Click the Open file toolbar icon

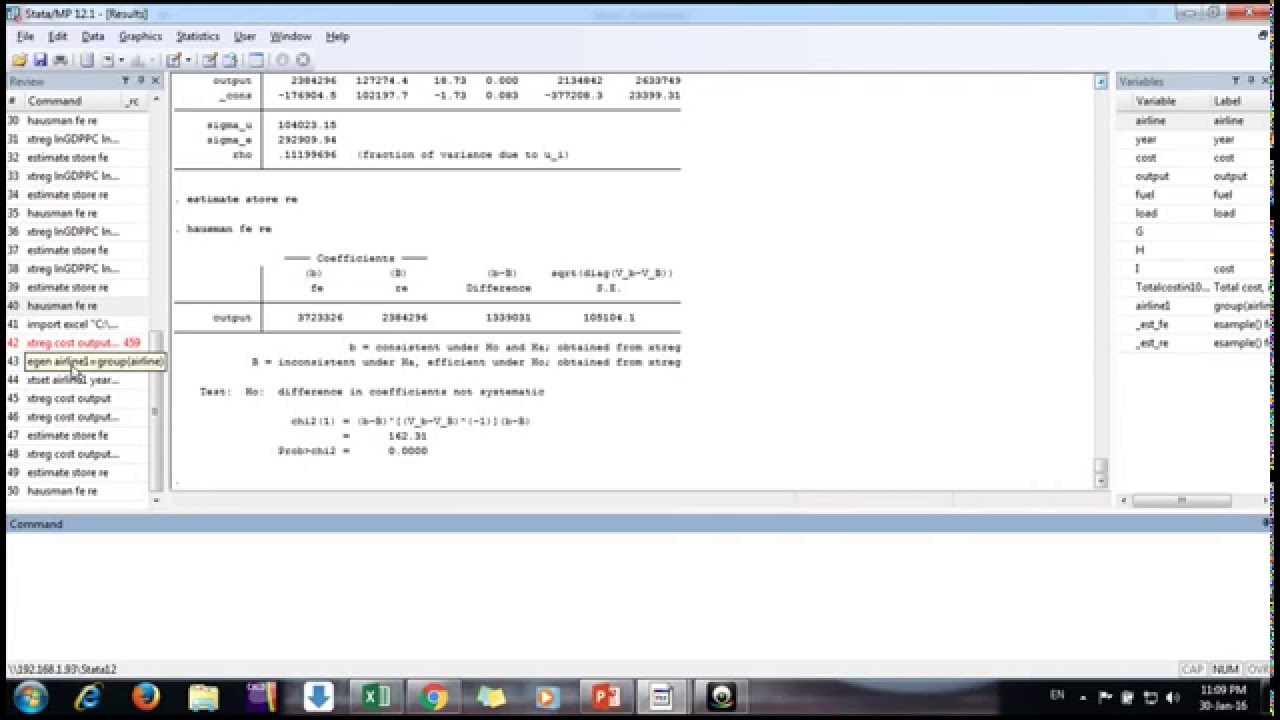coord(19,60)
